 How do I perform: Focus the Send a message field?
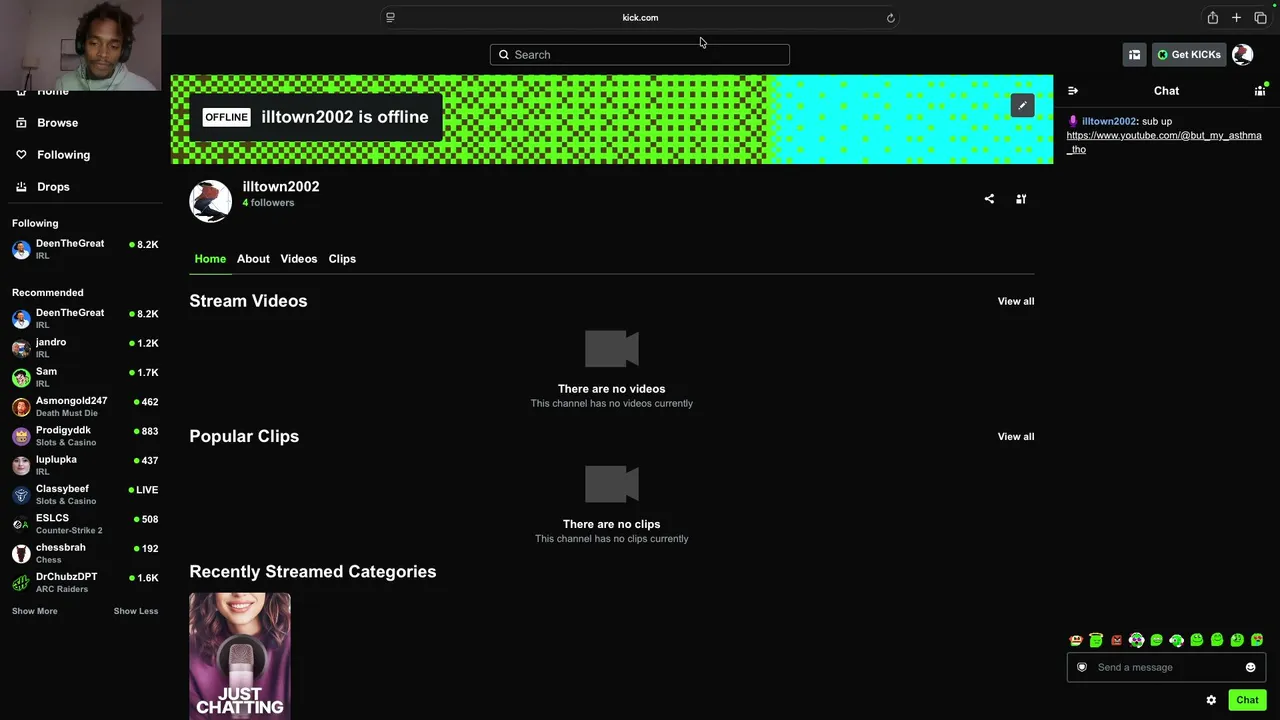click(x=1166, y=667)
